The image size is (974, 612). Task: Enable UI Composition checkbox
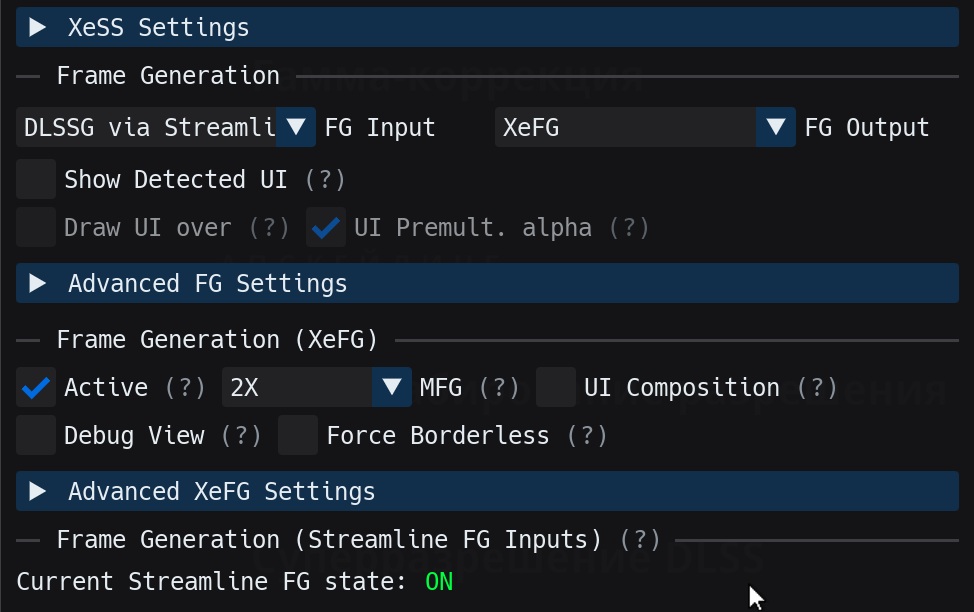555,387
